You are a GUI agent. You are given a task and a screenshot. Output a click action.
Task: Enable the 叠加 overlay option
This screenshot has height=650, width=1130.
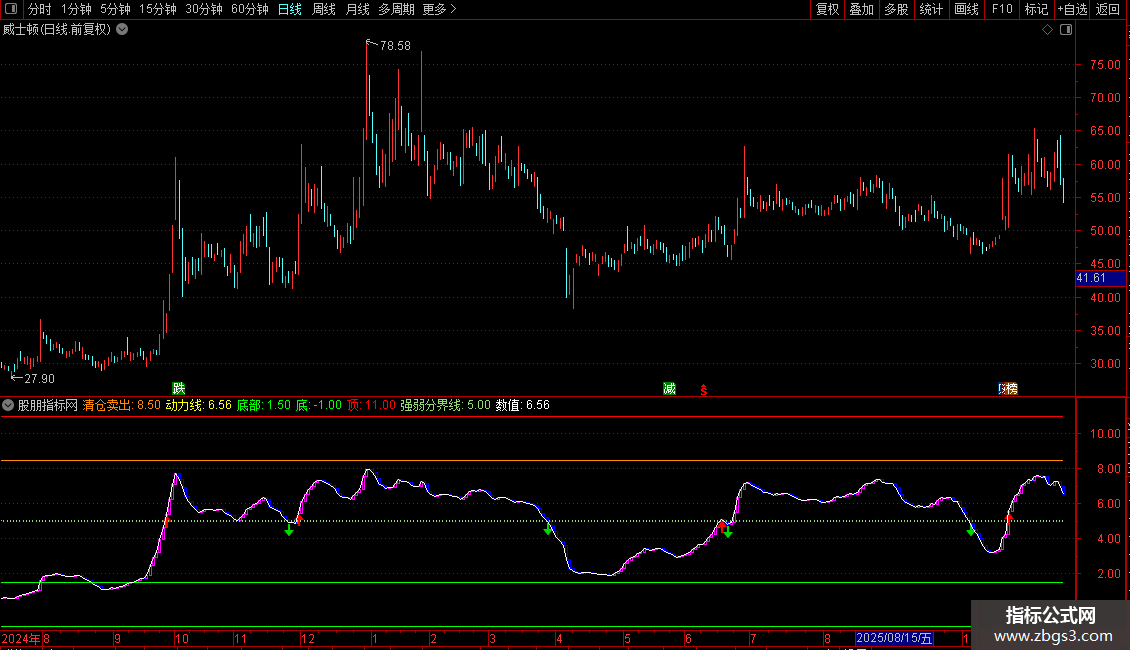[861, 9]
